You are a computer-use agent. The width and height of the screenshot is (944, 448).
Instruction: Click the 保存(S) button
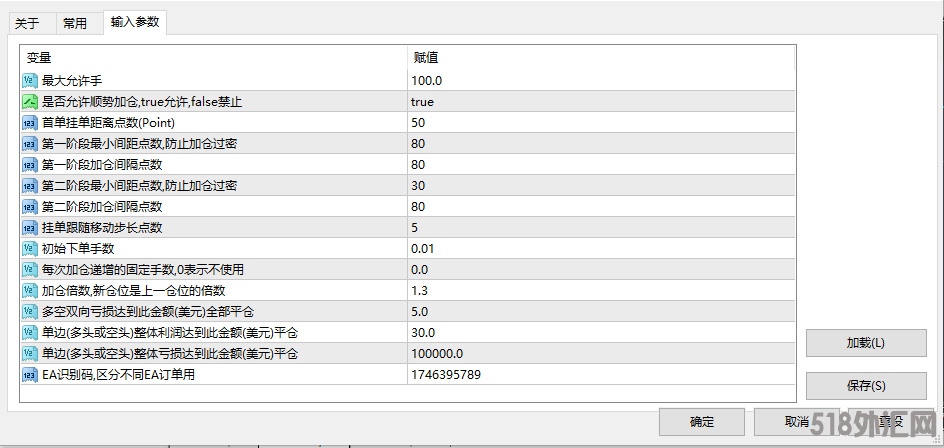click(x=866, y=386)
